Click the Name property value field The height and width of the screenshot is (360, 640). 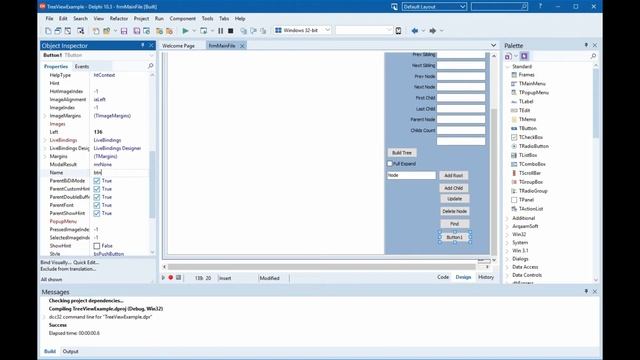[x=120, y=173]
